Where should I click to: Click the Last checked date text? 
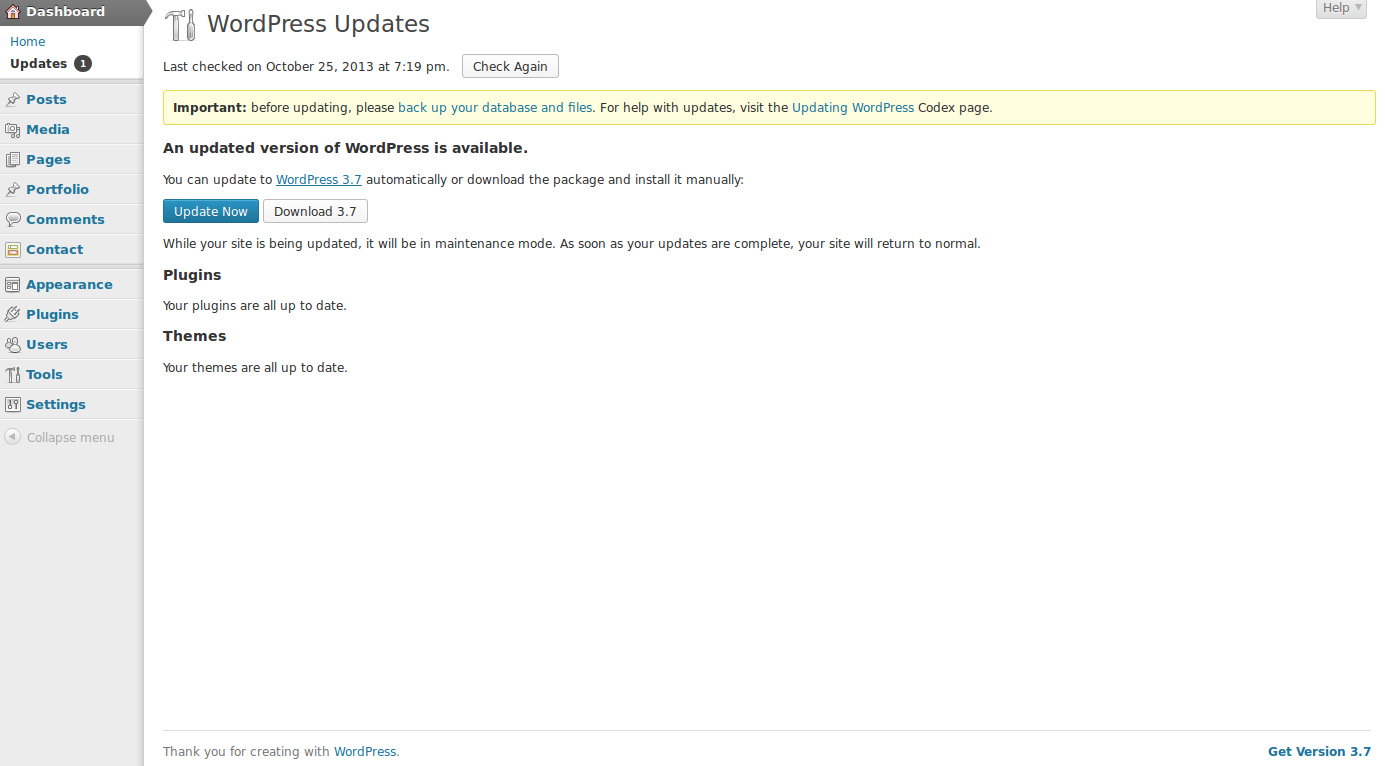coord(306,67)
